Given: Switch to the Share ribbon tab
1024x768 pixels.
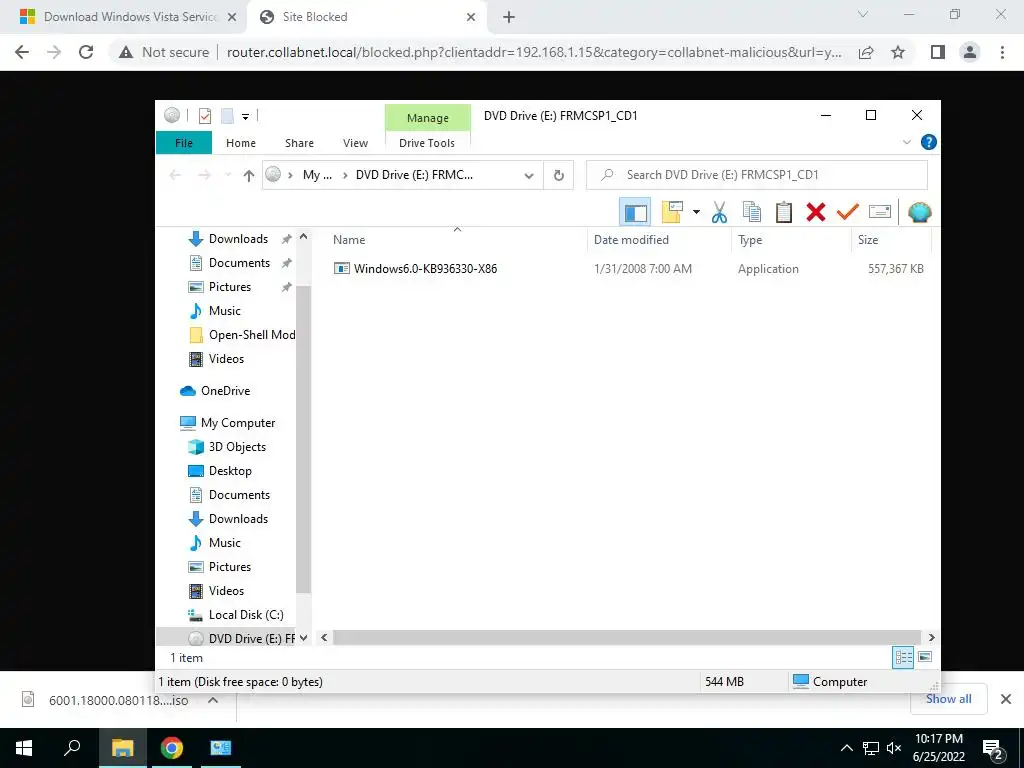Looking at the screenshot, I should (299, 143).
